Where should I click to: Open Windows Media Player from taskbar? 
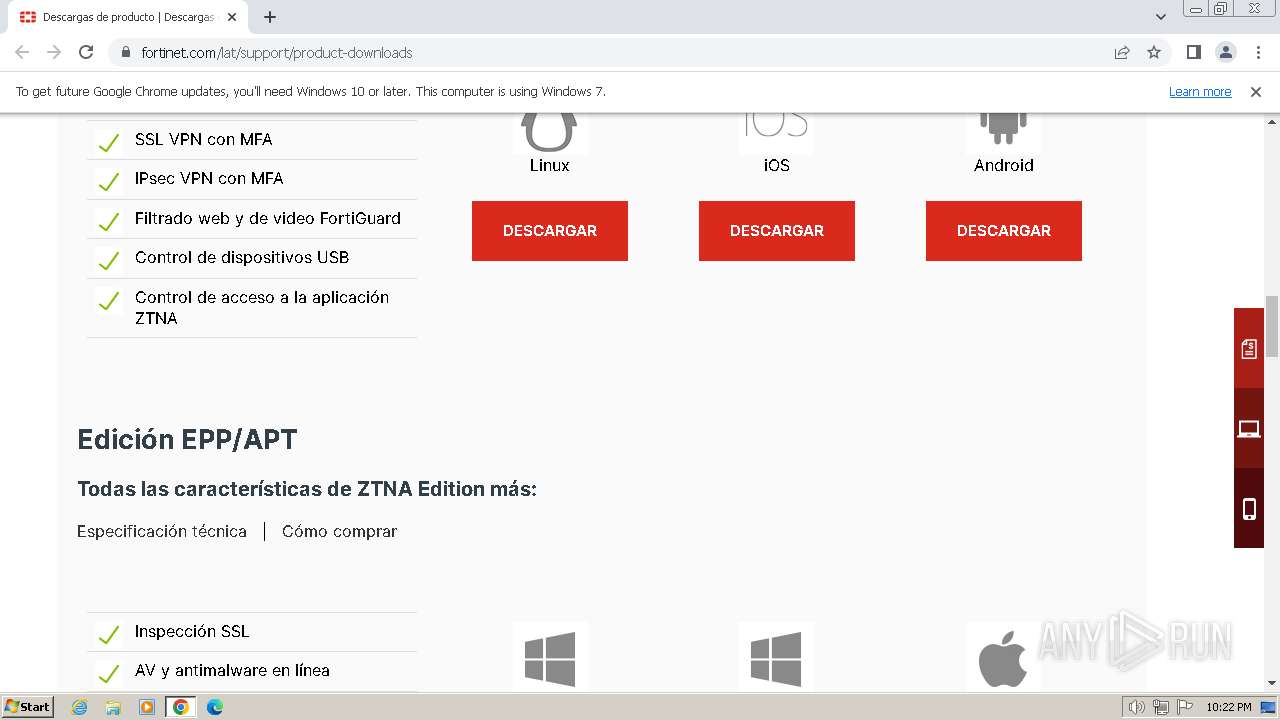[x=147, y=707]
